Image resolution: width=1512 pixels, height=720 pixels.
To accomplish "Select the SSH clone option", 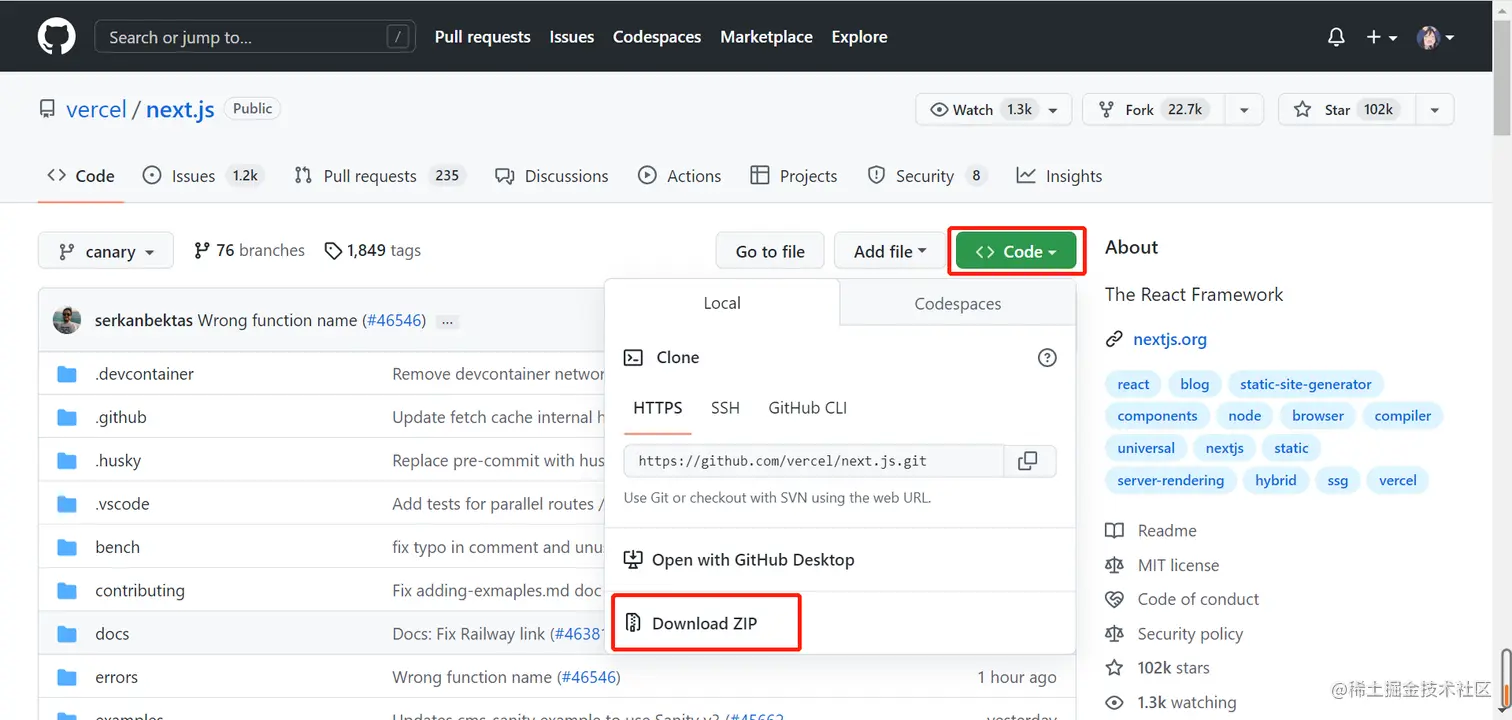I will tap(725, 408).
